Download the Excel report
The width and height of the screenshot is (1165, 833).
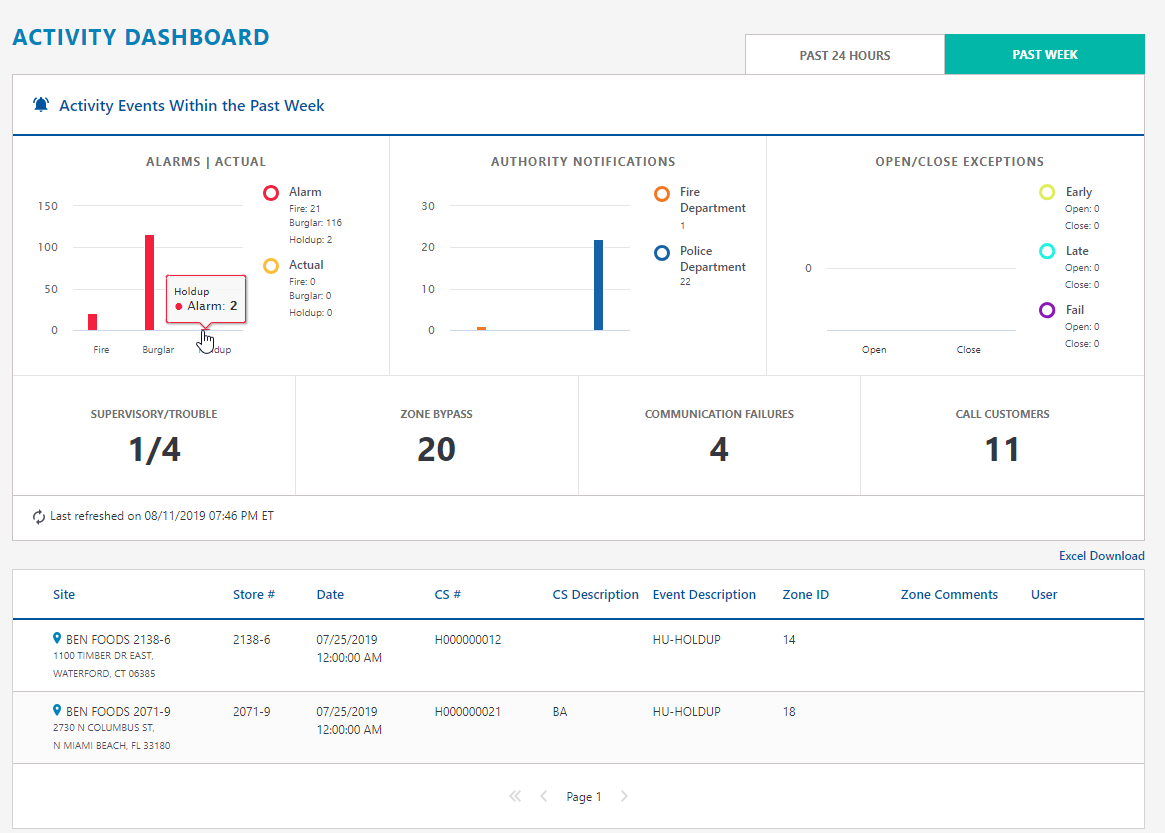pos(1101,556)
